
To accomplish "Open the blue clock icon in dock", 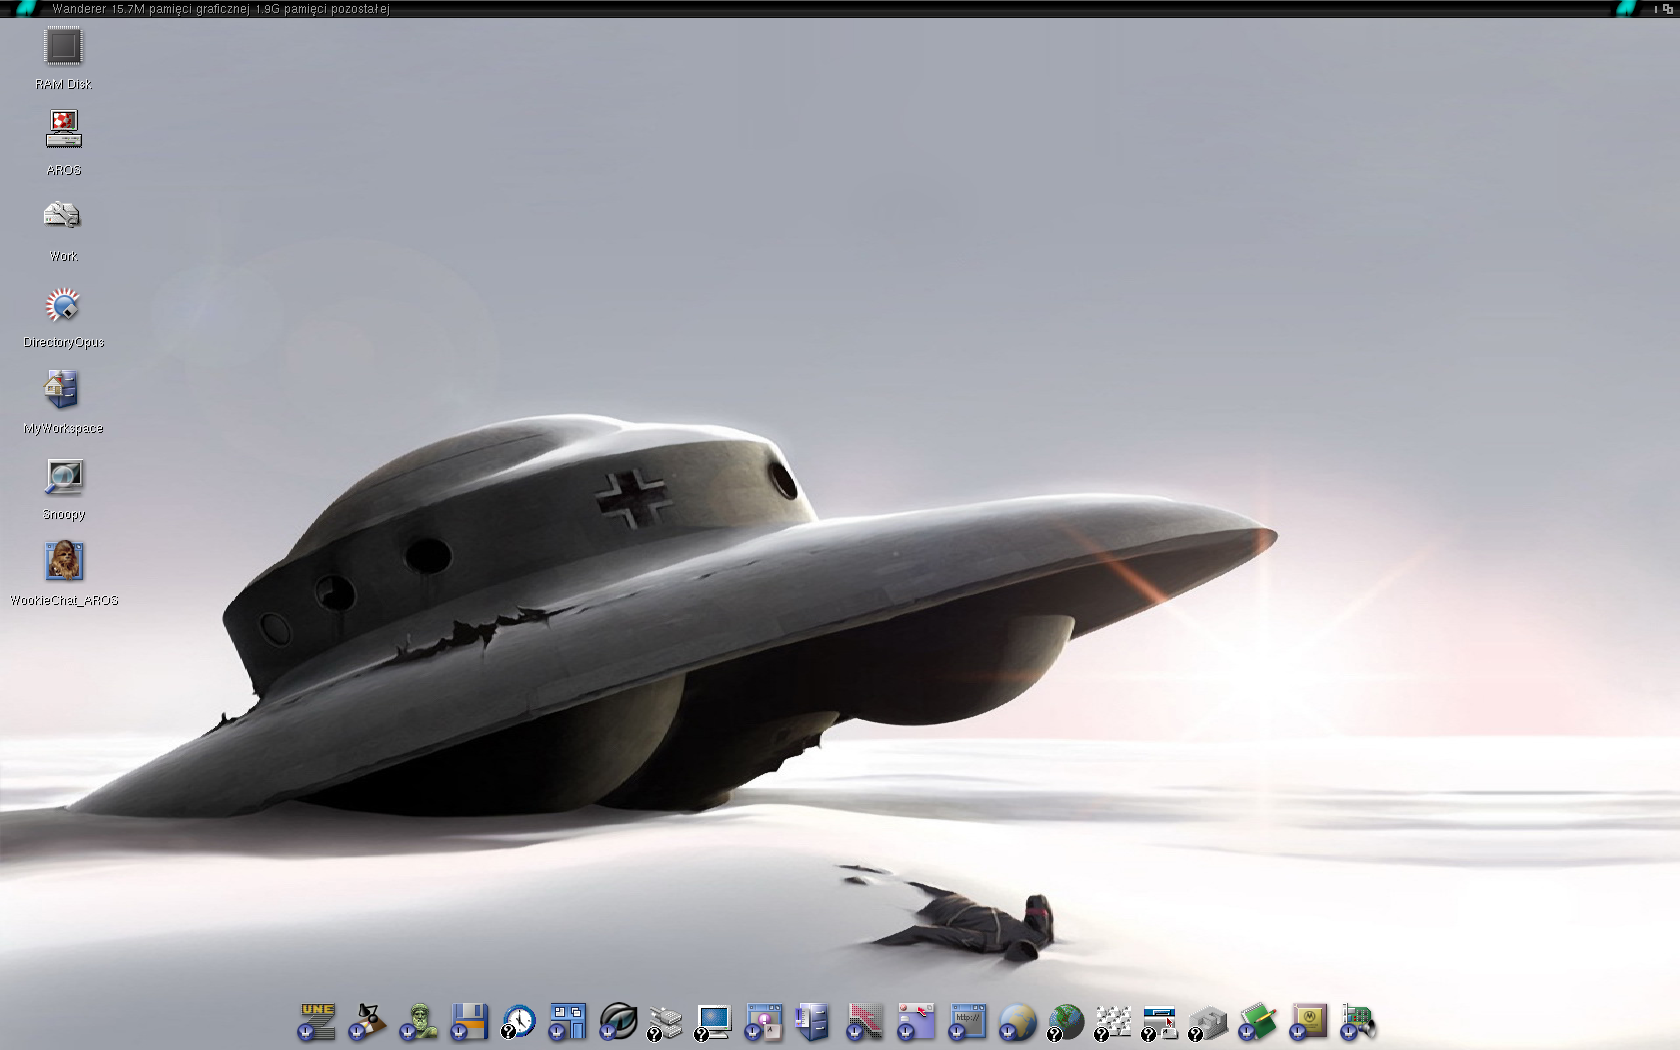I will click(518, 1022).
